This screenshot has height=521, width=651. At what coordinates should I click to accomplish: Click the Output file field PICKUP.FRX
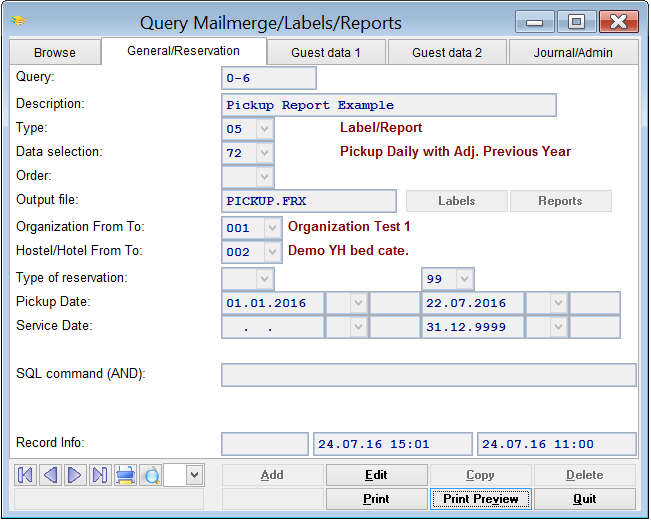(309, 201)
